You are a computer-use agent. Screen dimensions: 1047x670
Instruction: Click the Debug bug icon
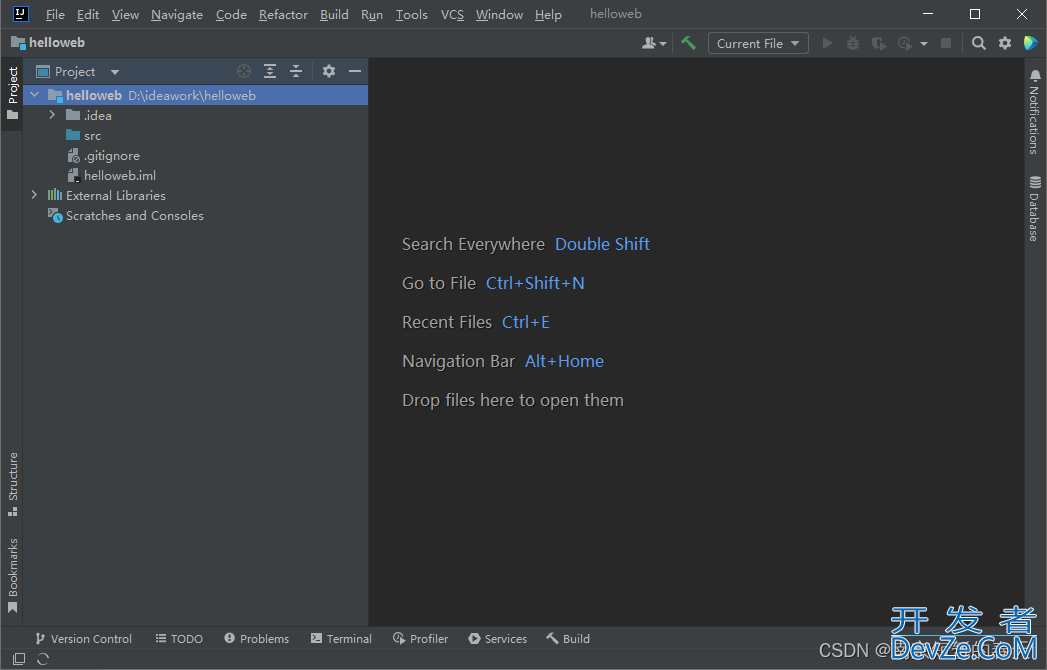(x=853, y=43)
